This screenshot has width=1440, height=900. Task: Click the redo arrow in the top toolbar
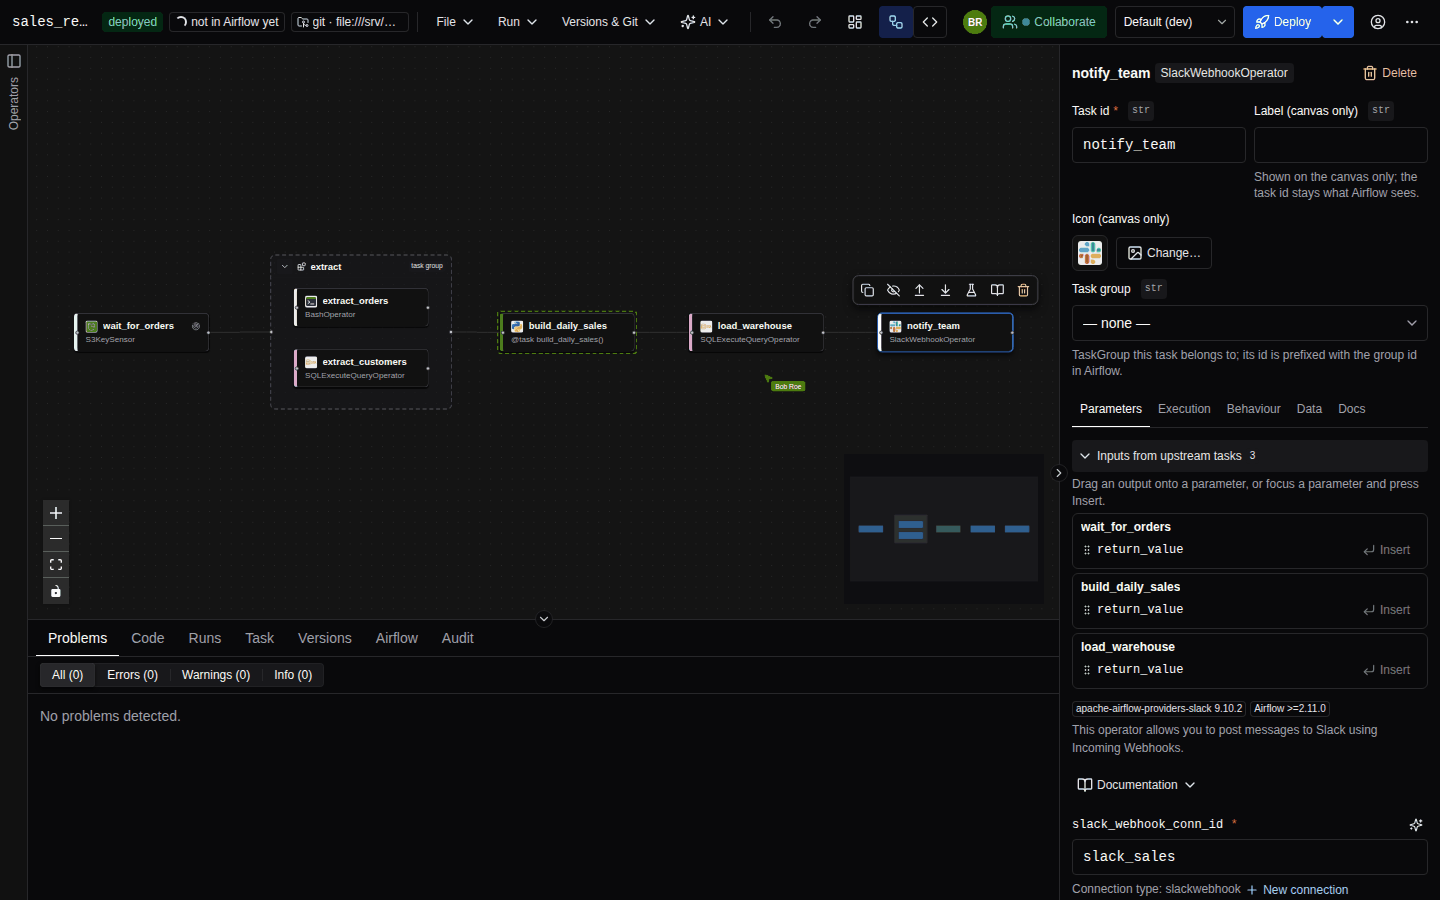[815, 22]
